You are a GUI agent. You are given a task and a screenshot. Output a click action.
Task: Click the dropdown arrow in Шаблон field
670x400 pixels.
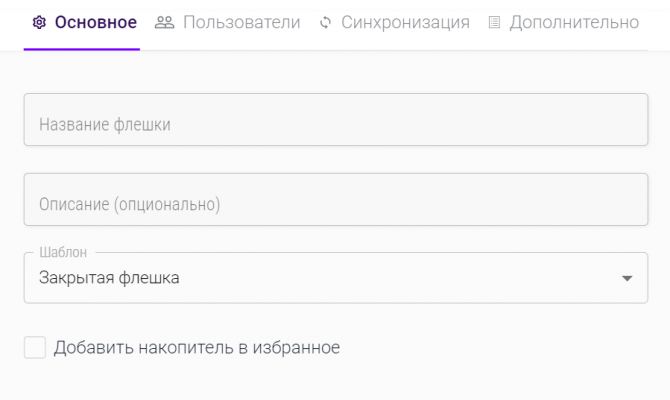pos(627,279)
